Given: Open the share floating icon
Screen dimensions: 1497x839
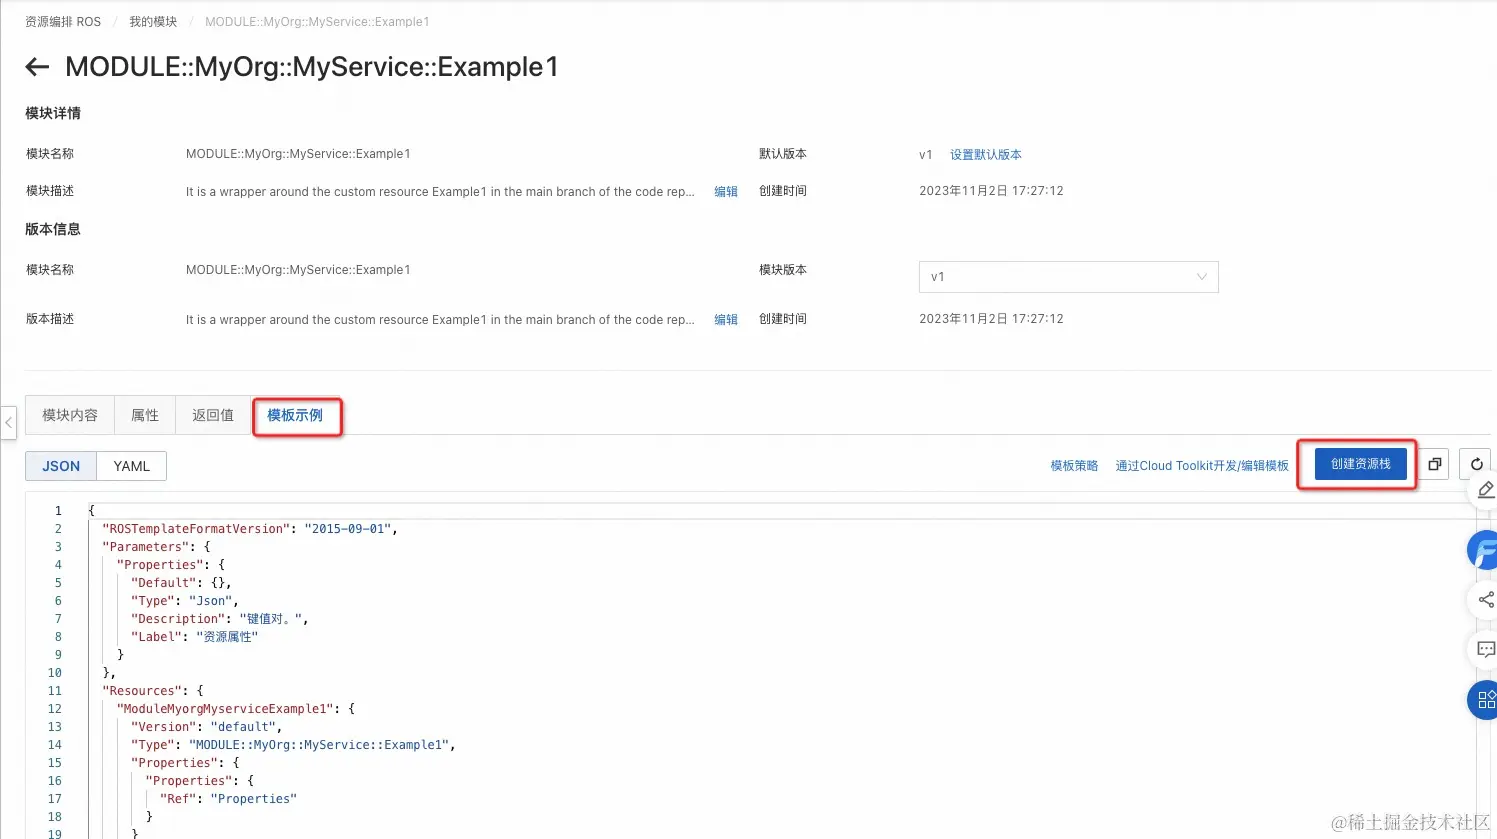Looking at the screenshot, I should tap(1485, 600).
